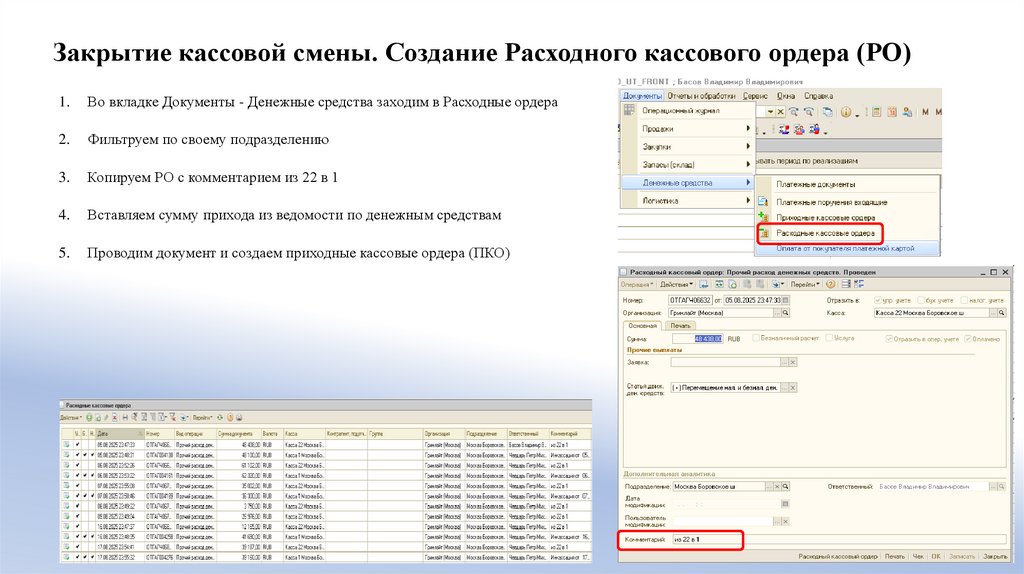
Task: Click green add icon in orders list toolbar
Action: 89,418
